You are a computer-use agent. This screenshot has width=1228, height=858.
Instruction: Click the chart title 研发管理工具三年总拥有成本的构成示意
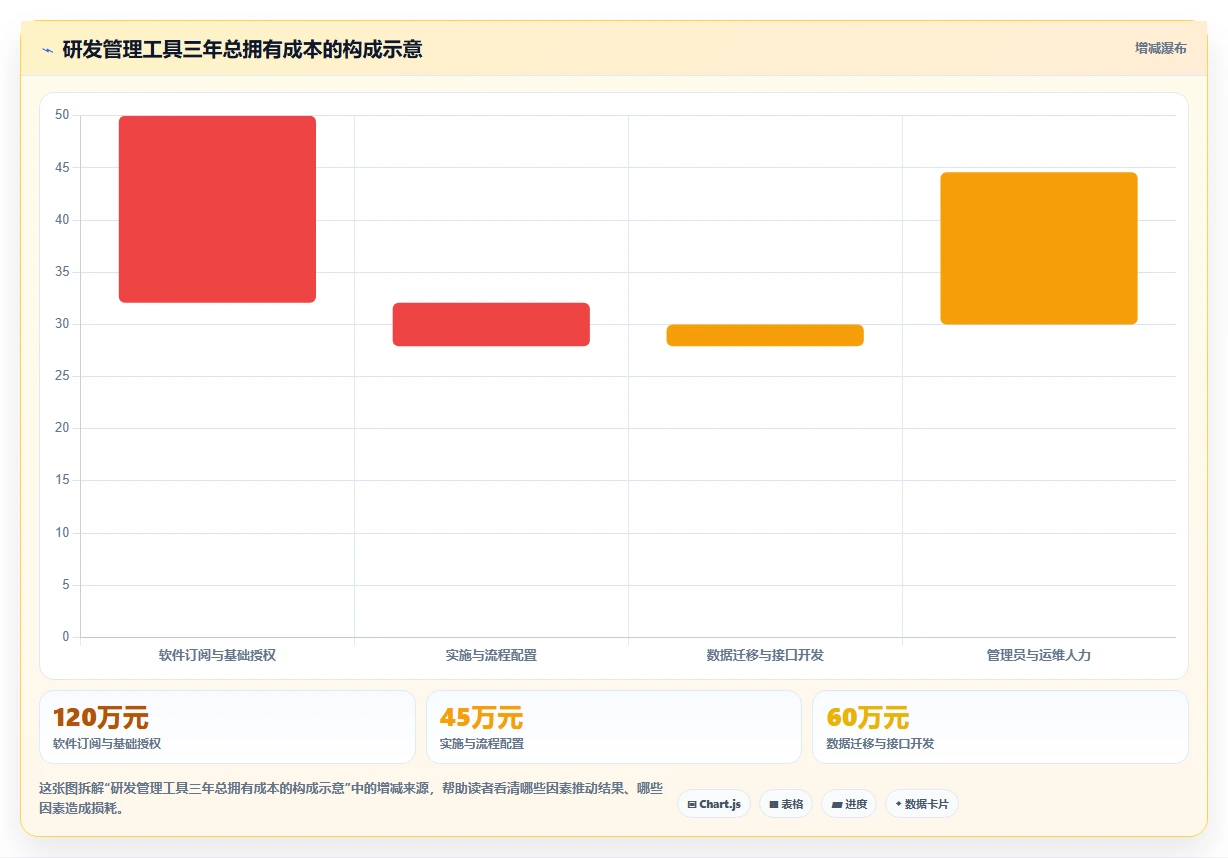point(242,49)
